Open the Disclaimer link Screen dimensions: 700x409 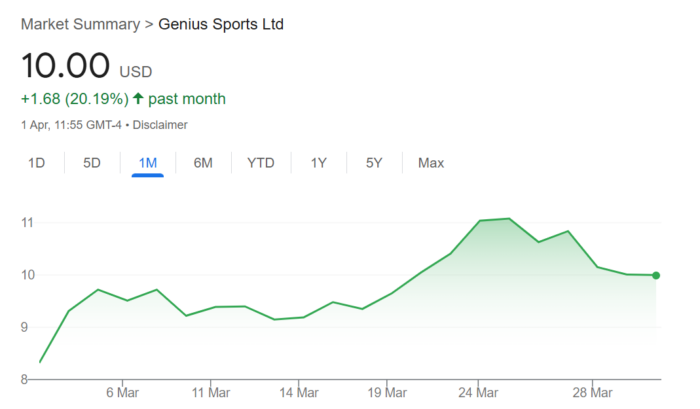[x=159, y=125]
